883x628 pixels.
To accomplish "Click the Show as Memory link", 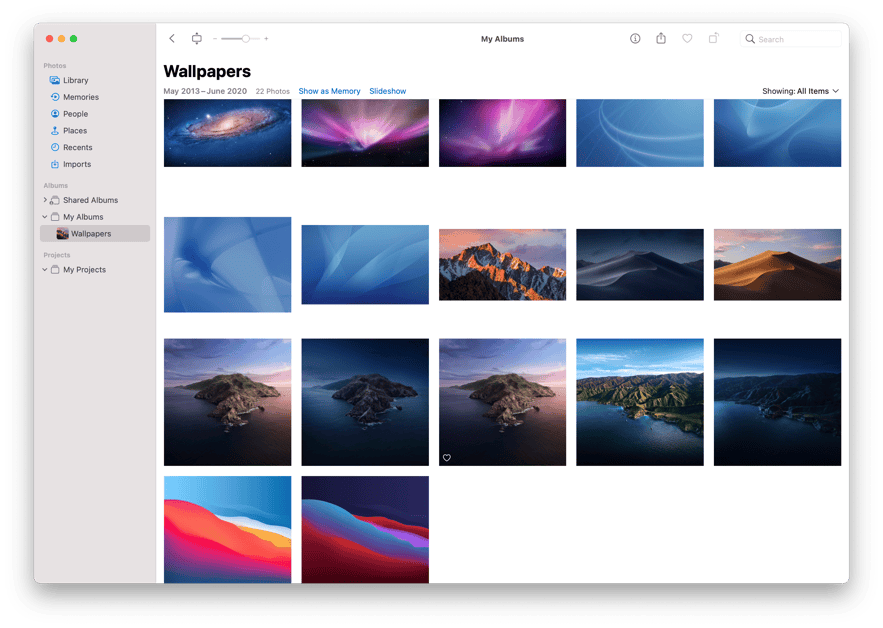I will [329, 91].
